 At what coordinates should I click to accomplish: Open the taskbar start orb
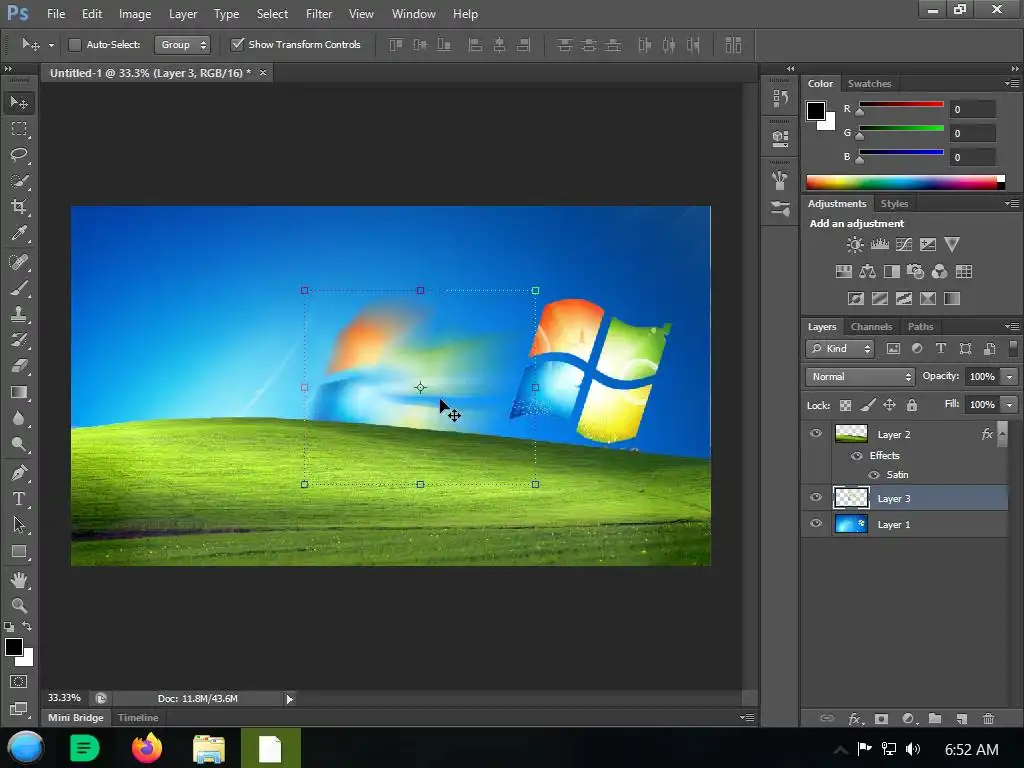pyautogui.click(x=26, y=748)
